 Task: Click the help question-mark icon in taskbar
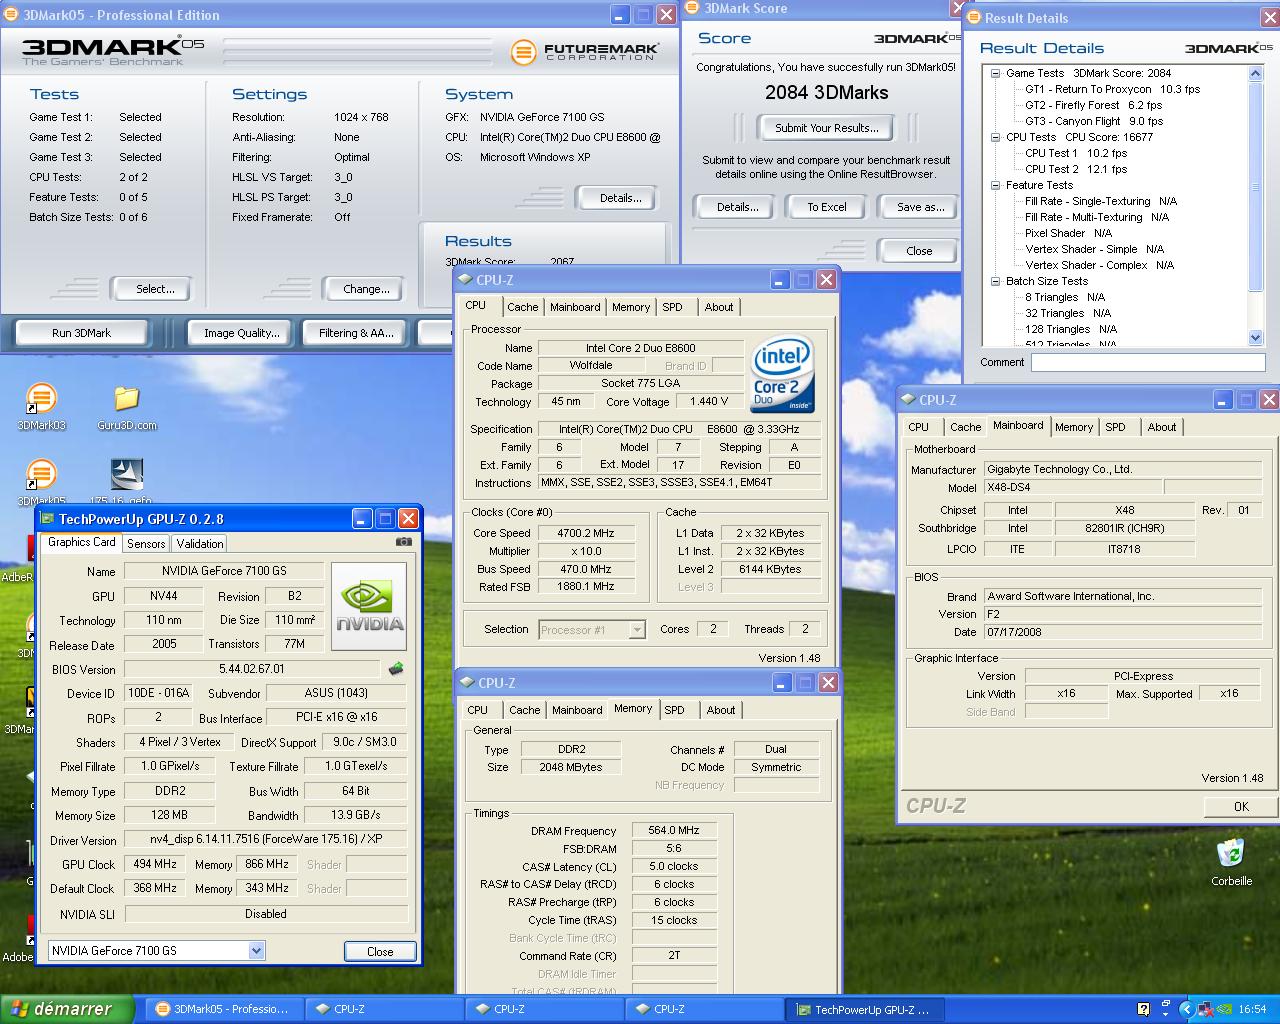pos(1142,1009)
